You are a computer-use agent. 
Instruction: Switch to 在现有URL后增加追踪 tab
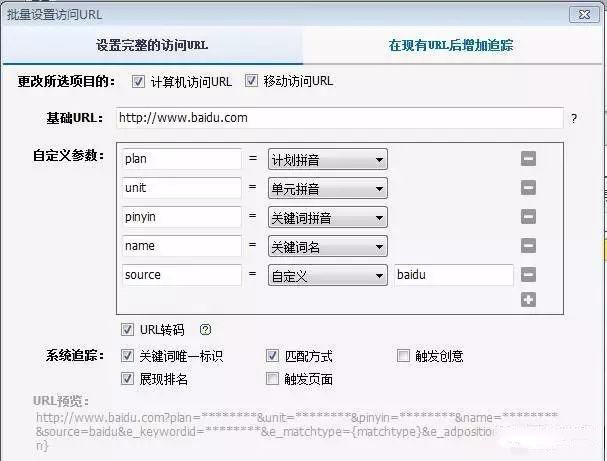pos(451,45)
